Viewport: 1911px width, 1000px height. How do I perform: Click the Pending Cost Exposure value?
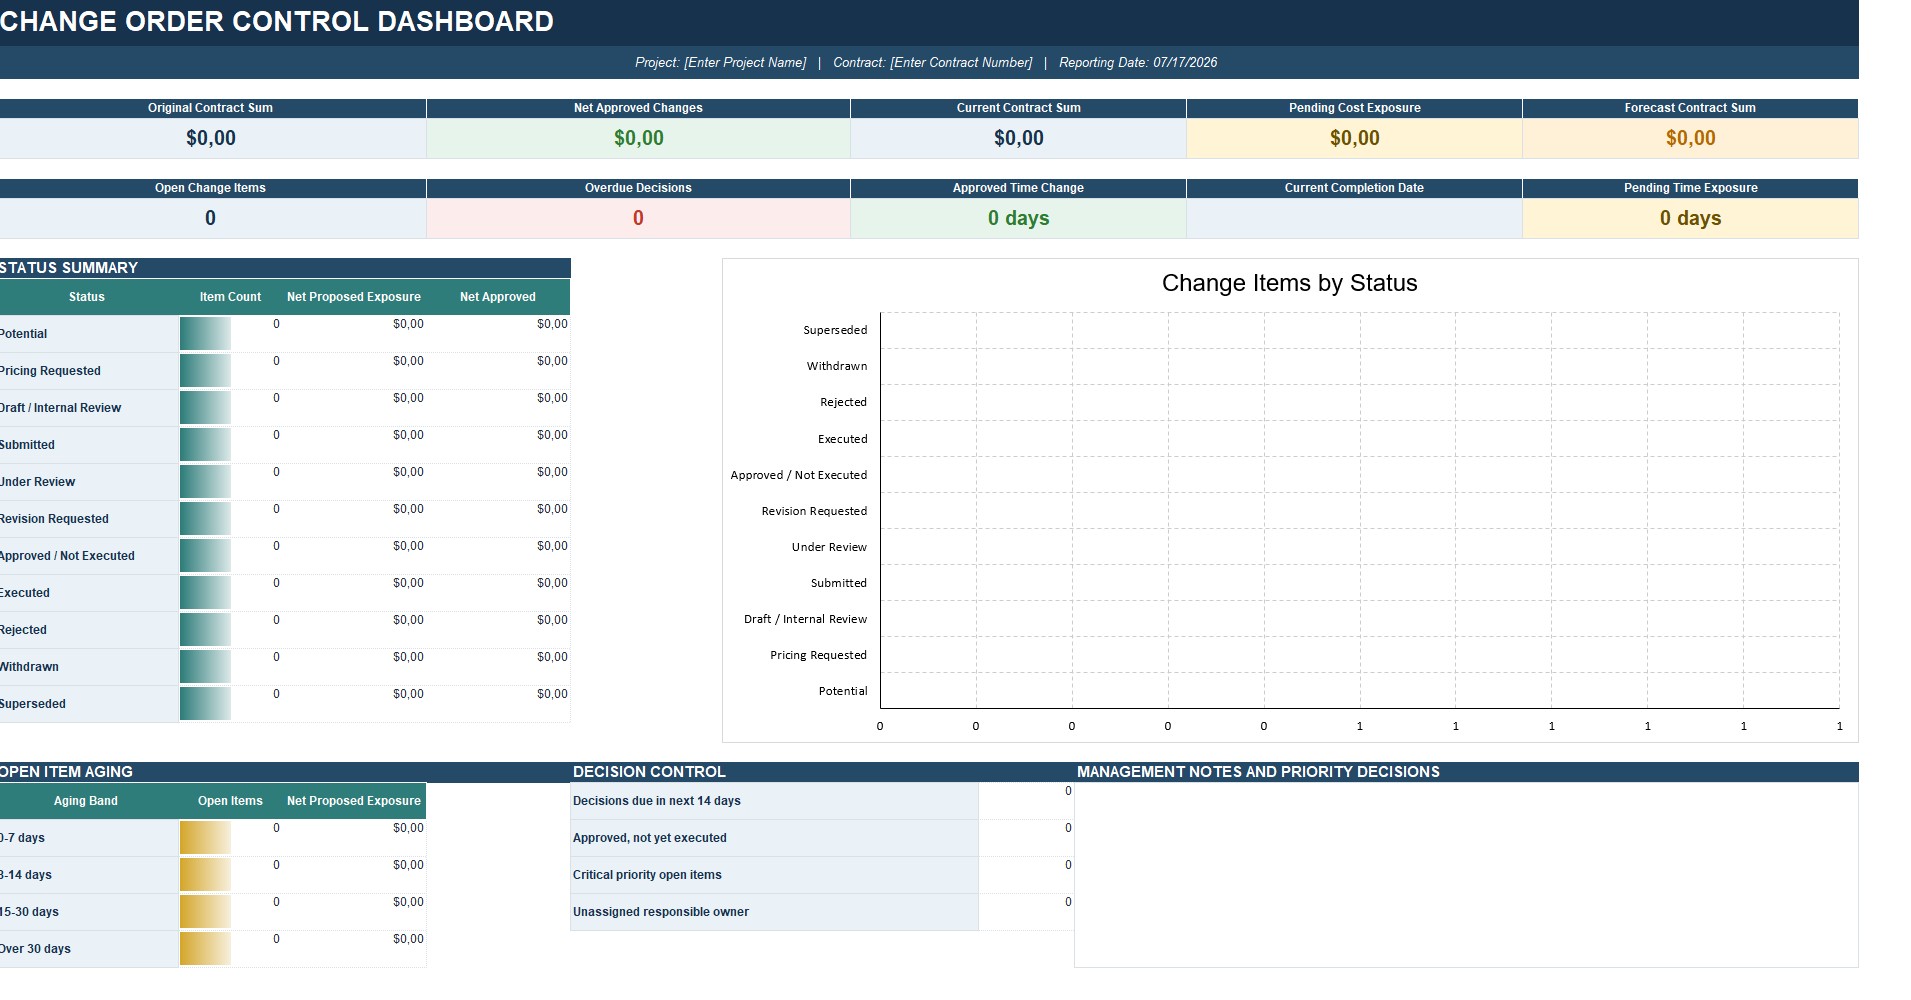pyautogui.click(x=1355, y=138)
